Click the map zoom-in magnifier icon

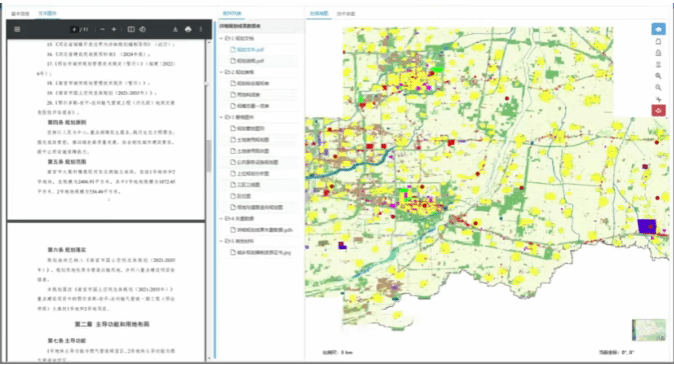[x=658, y=76]
